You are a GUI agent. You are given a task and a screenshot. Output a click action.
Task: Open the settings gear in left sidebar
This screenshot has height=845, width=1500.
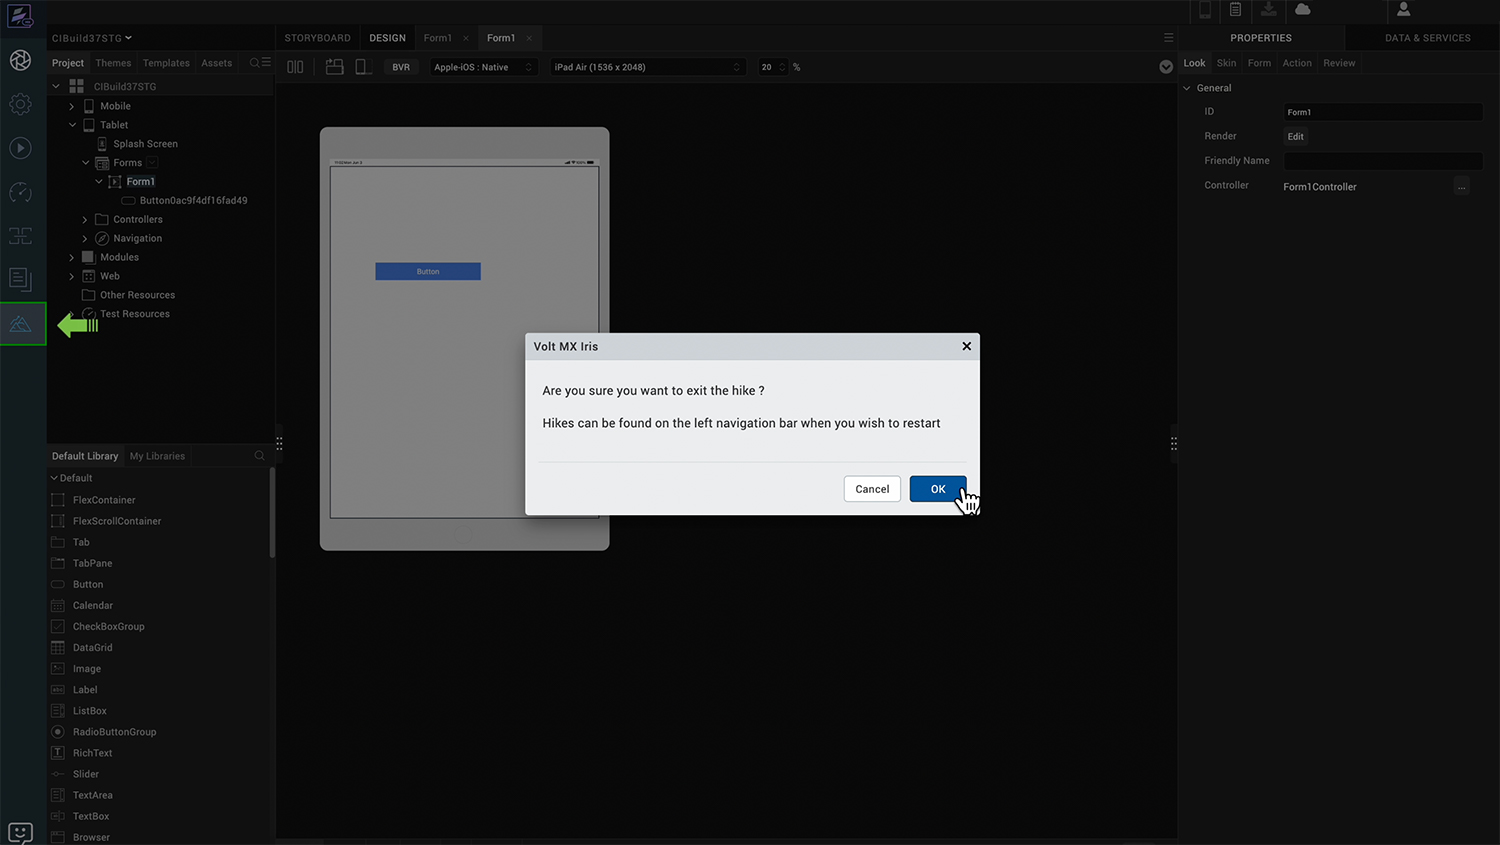(20, 104)
